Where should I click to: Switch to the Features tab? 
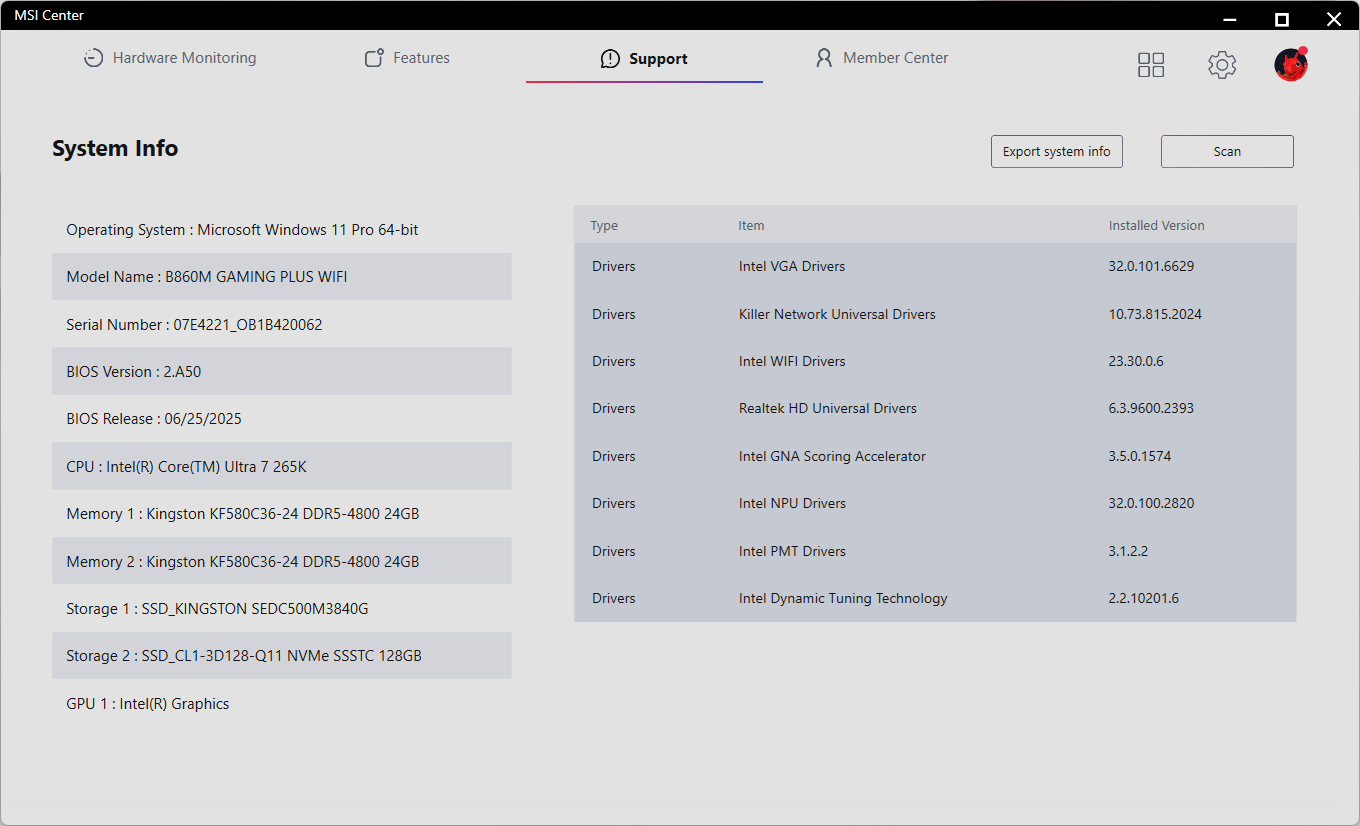click(x=407, y=58)
